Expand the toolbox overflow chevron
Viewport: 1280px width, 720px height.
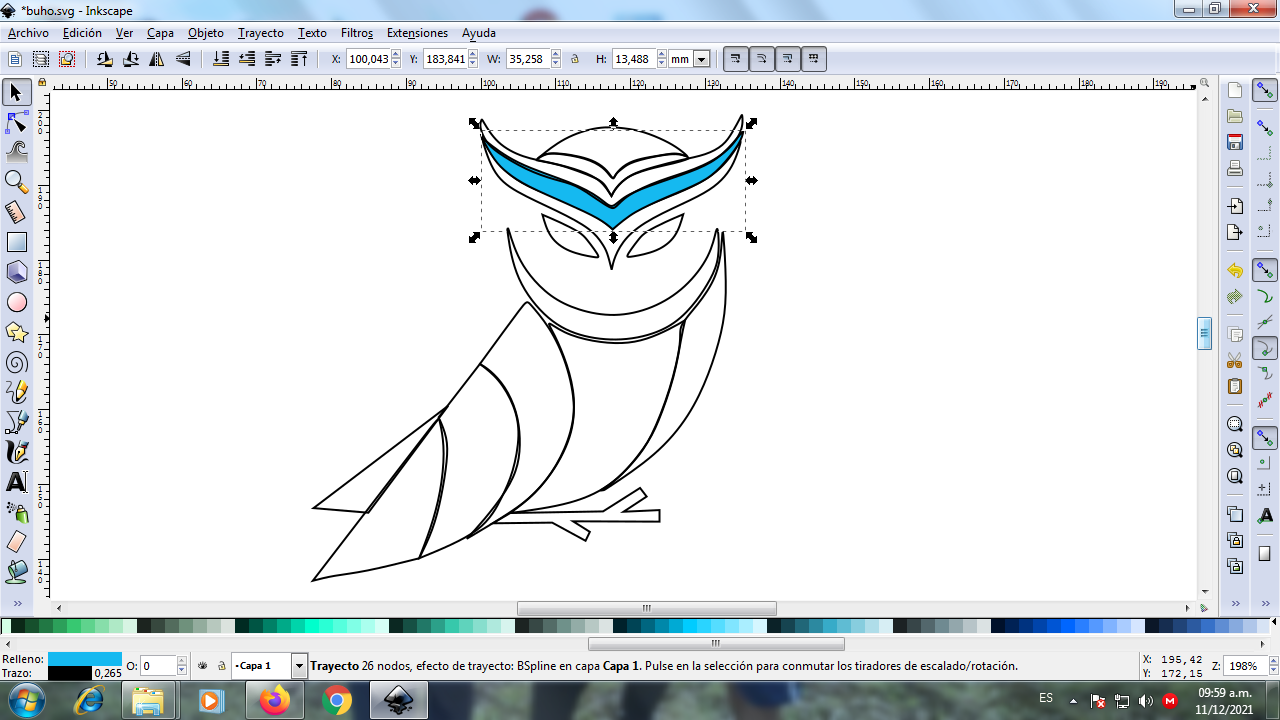click(x=16, y=604)
